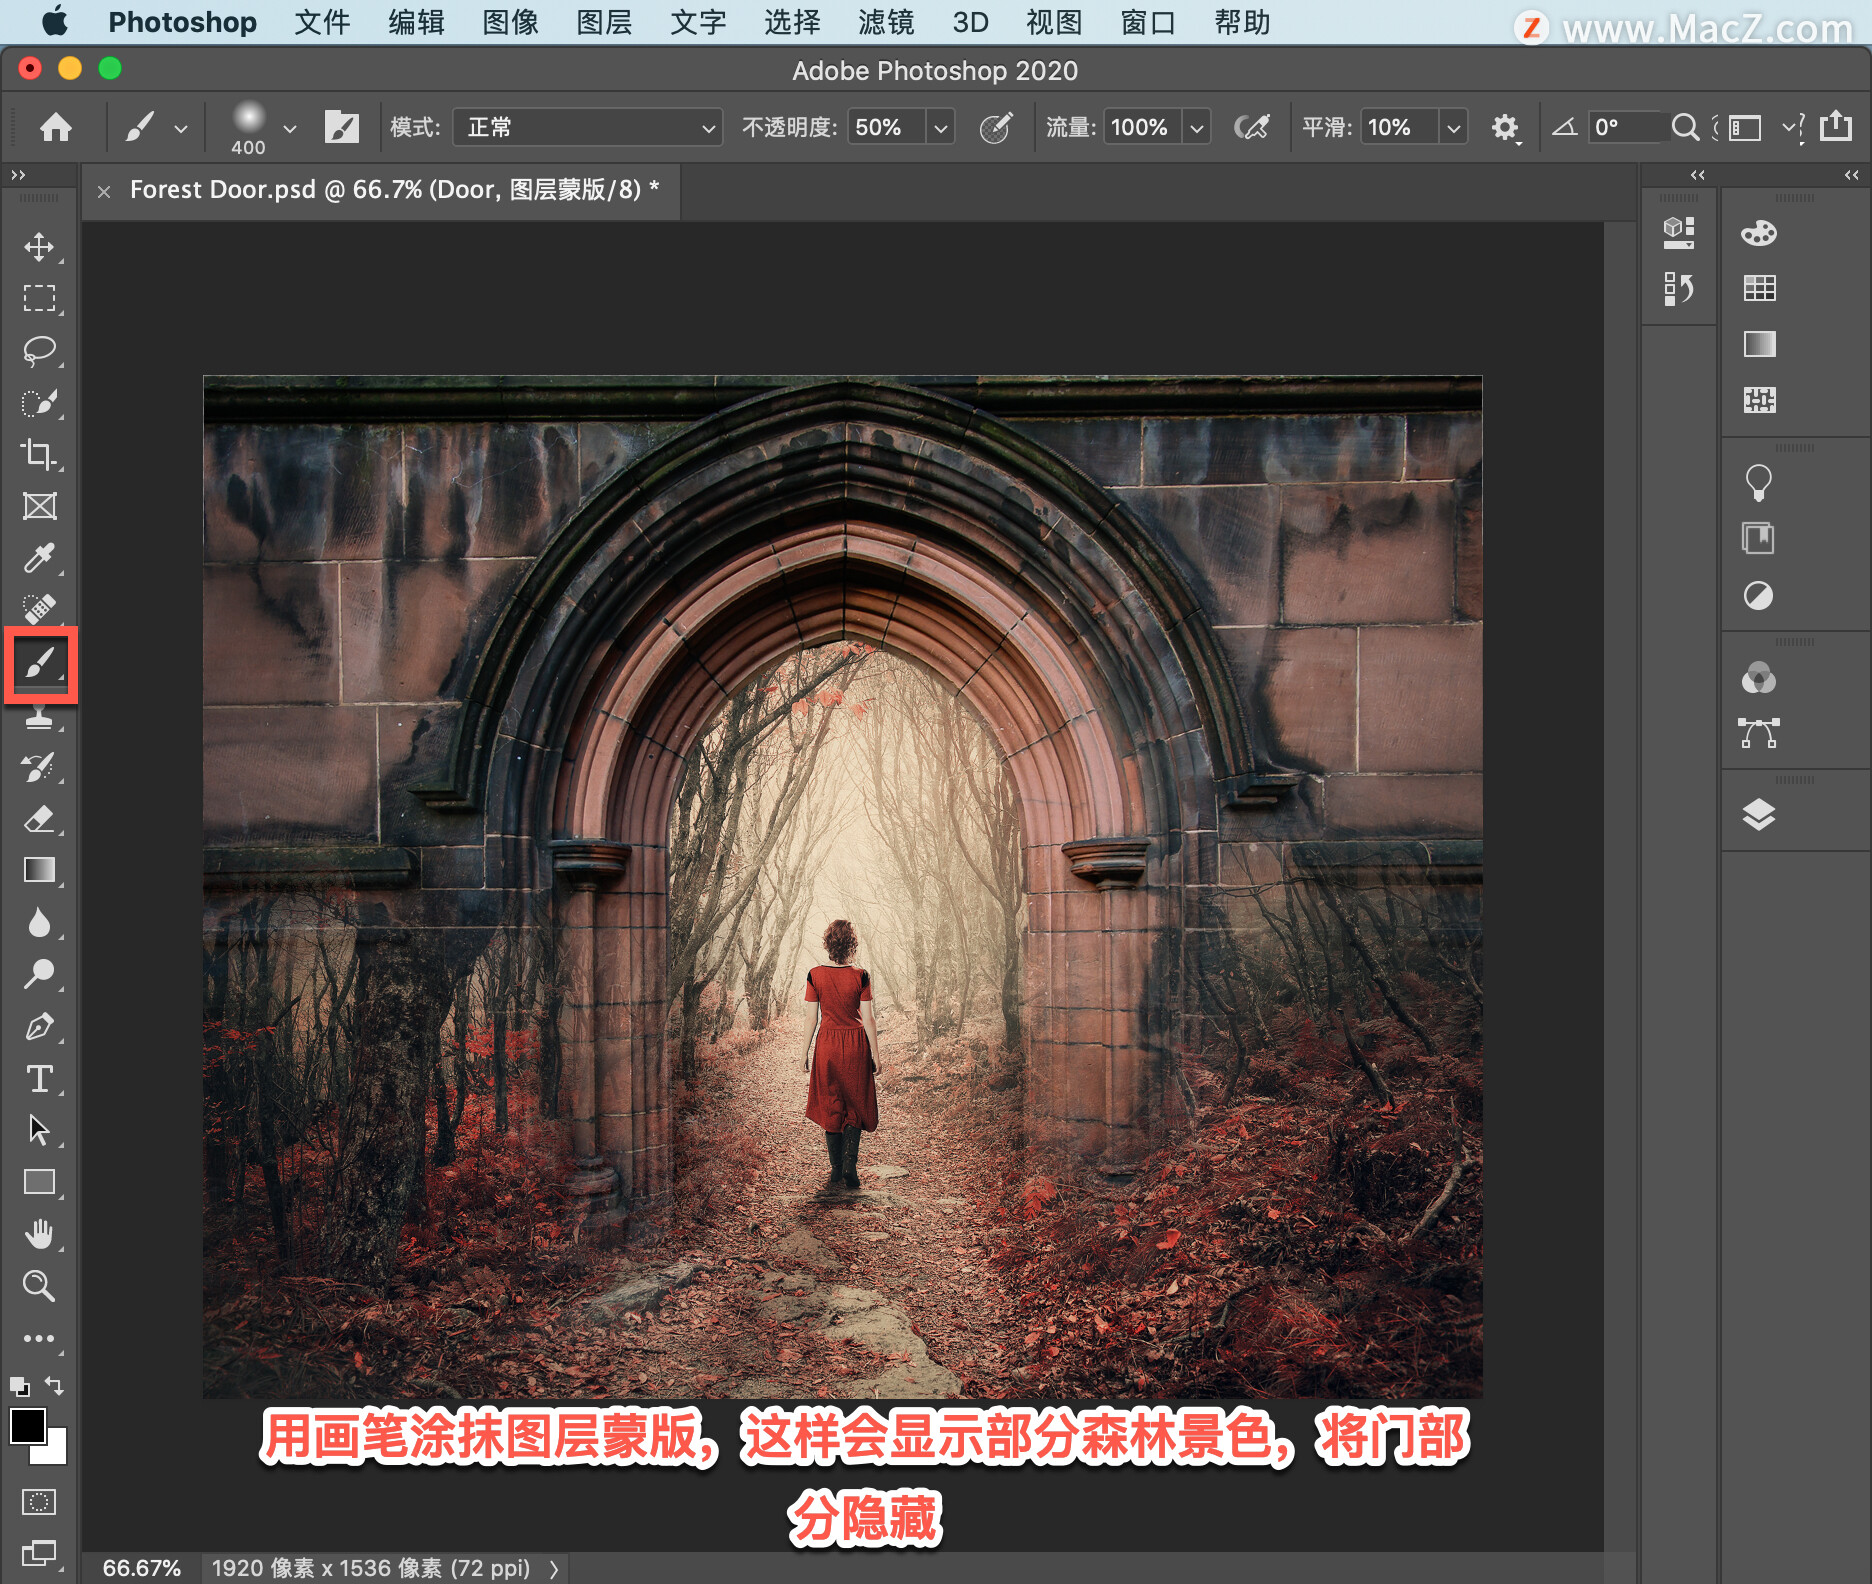Select the Gradient tool
This screenshot has height=1584, width=1872.
39,870
